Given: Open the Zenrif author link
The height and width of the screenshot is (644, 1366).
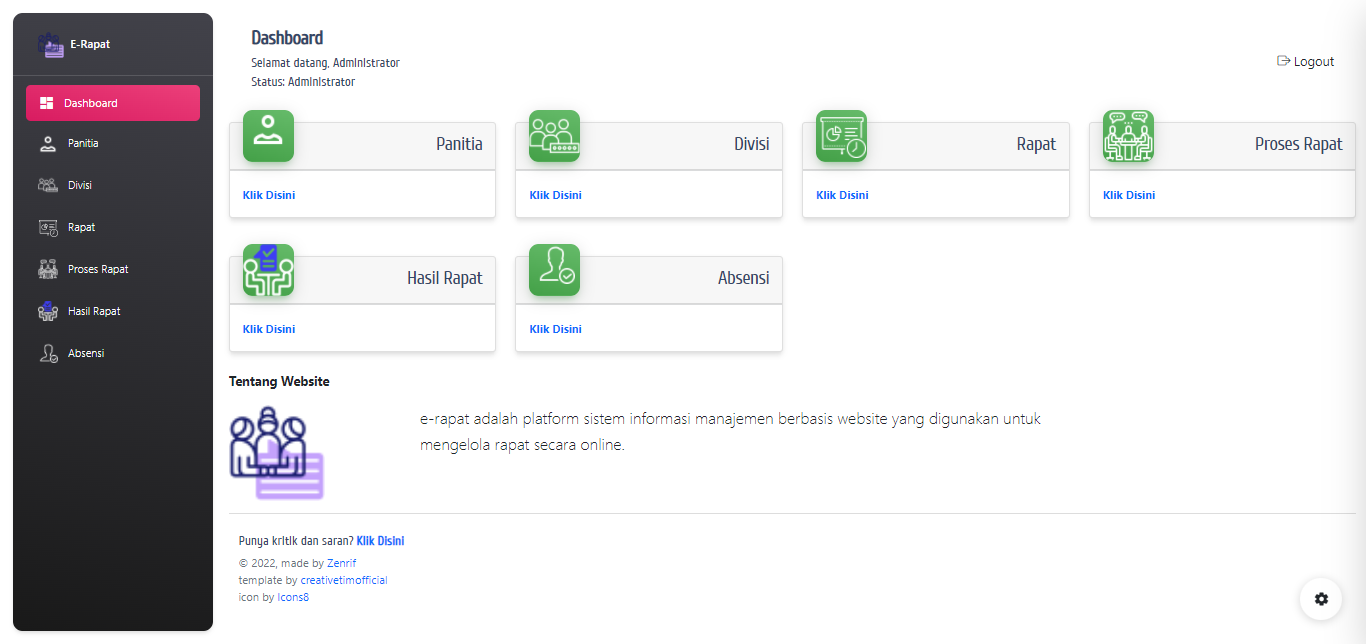Looking at the screenshot, I should 341,563.
